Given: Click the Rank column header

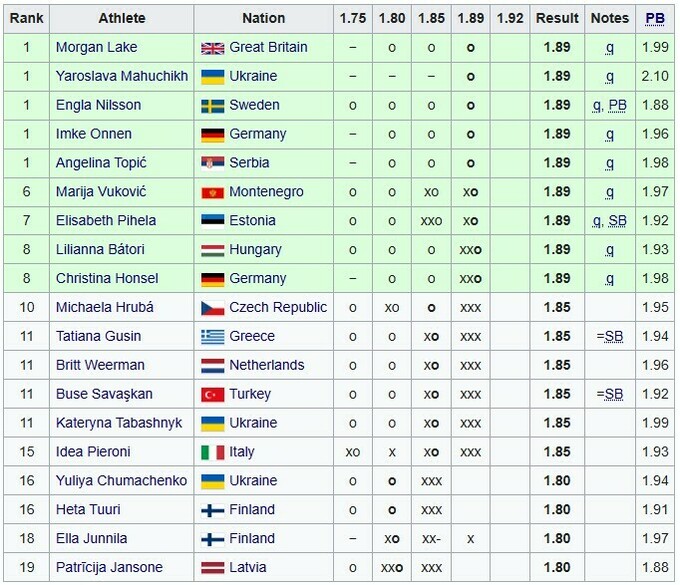Looking at the screenshot, I should 27,18.
